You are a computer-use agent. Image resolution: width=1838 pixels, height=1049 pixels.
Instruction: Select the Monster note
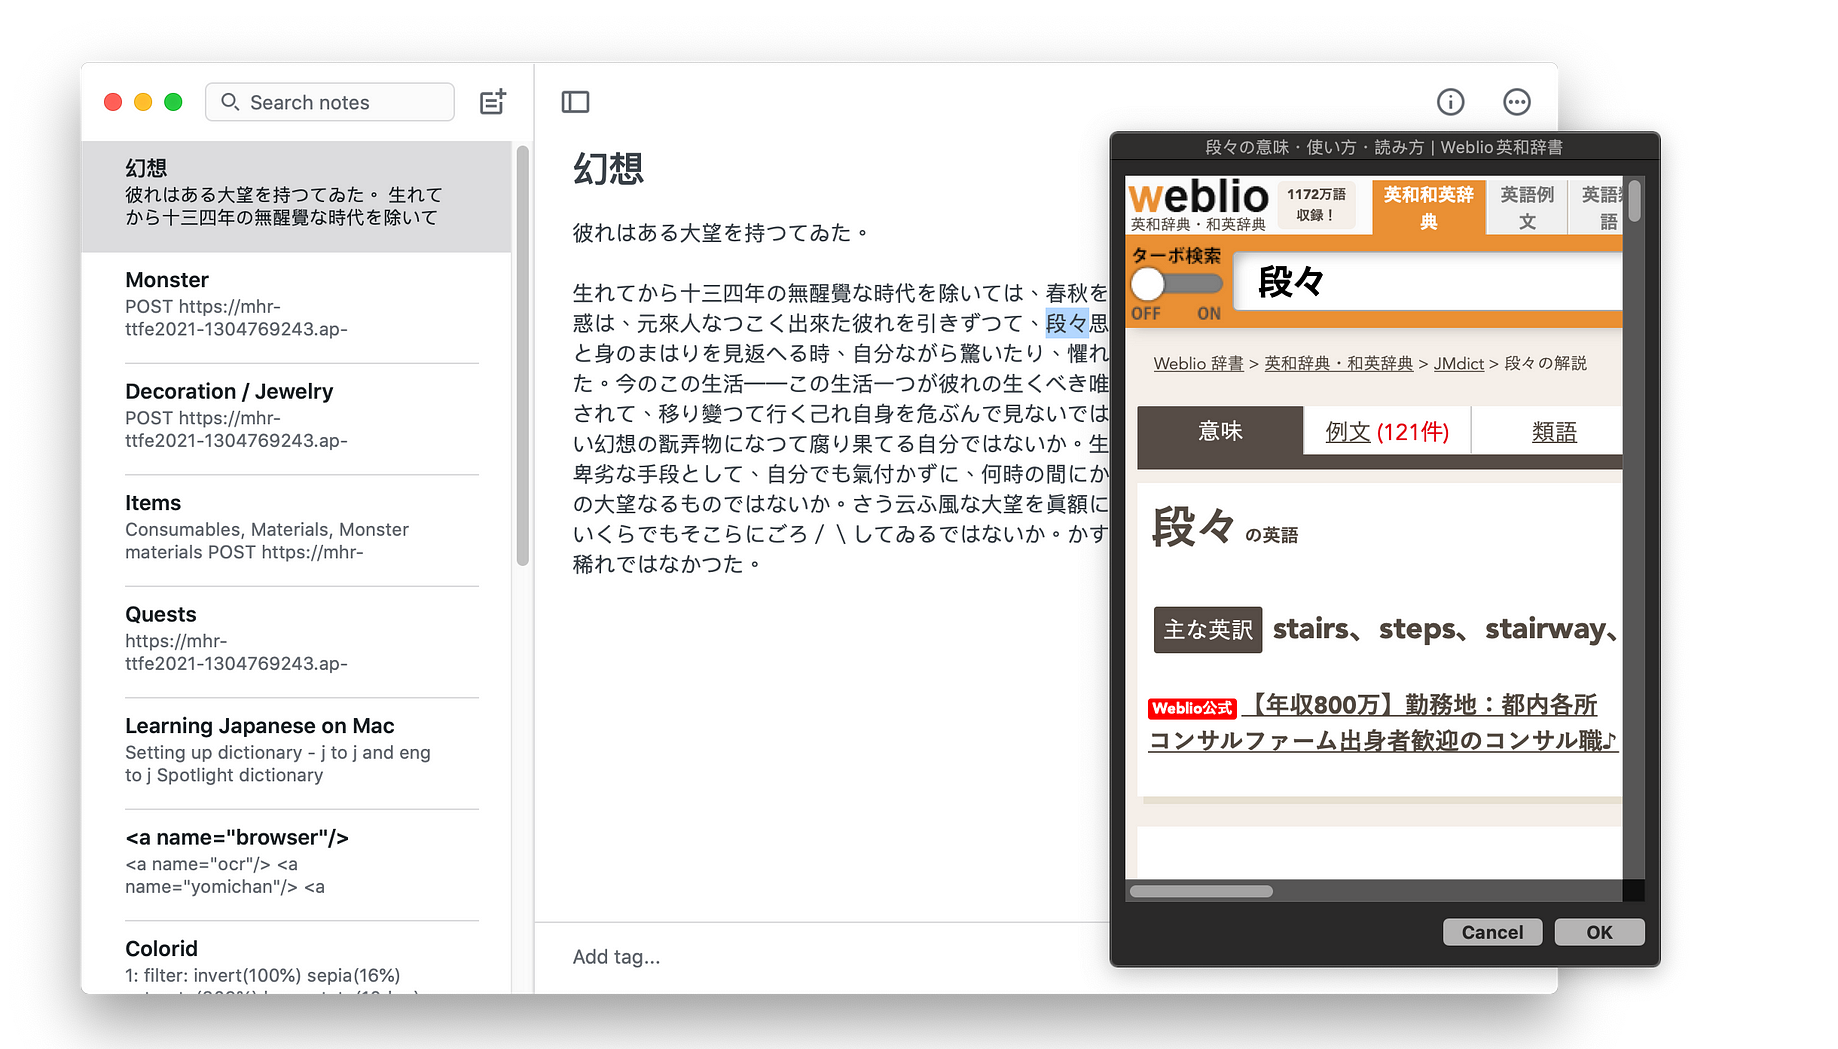[296, 307]
